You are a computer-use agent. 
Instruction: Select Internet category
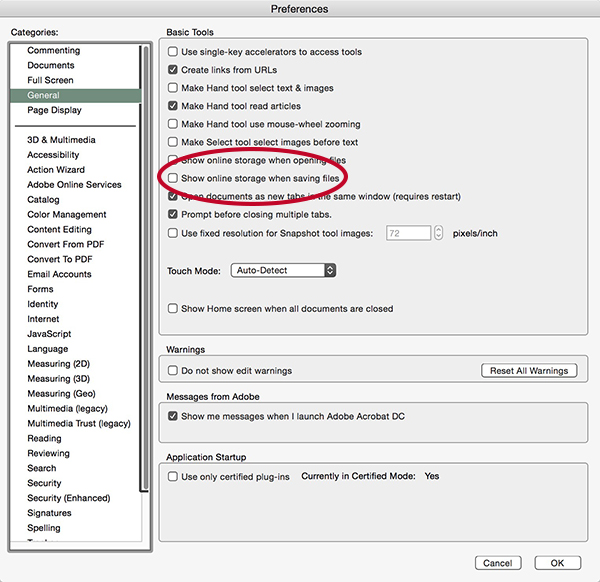point(43,319)
